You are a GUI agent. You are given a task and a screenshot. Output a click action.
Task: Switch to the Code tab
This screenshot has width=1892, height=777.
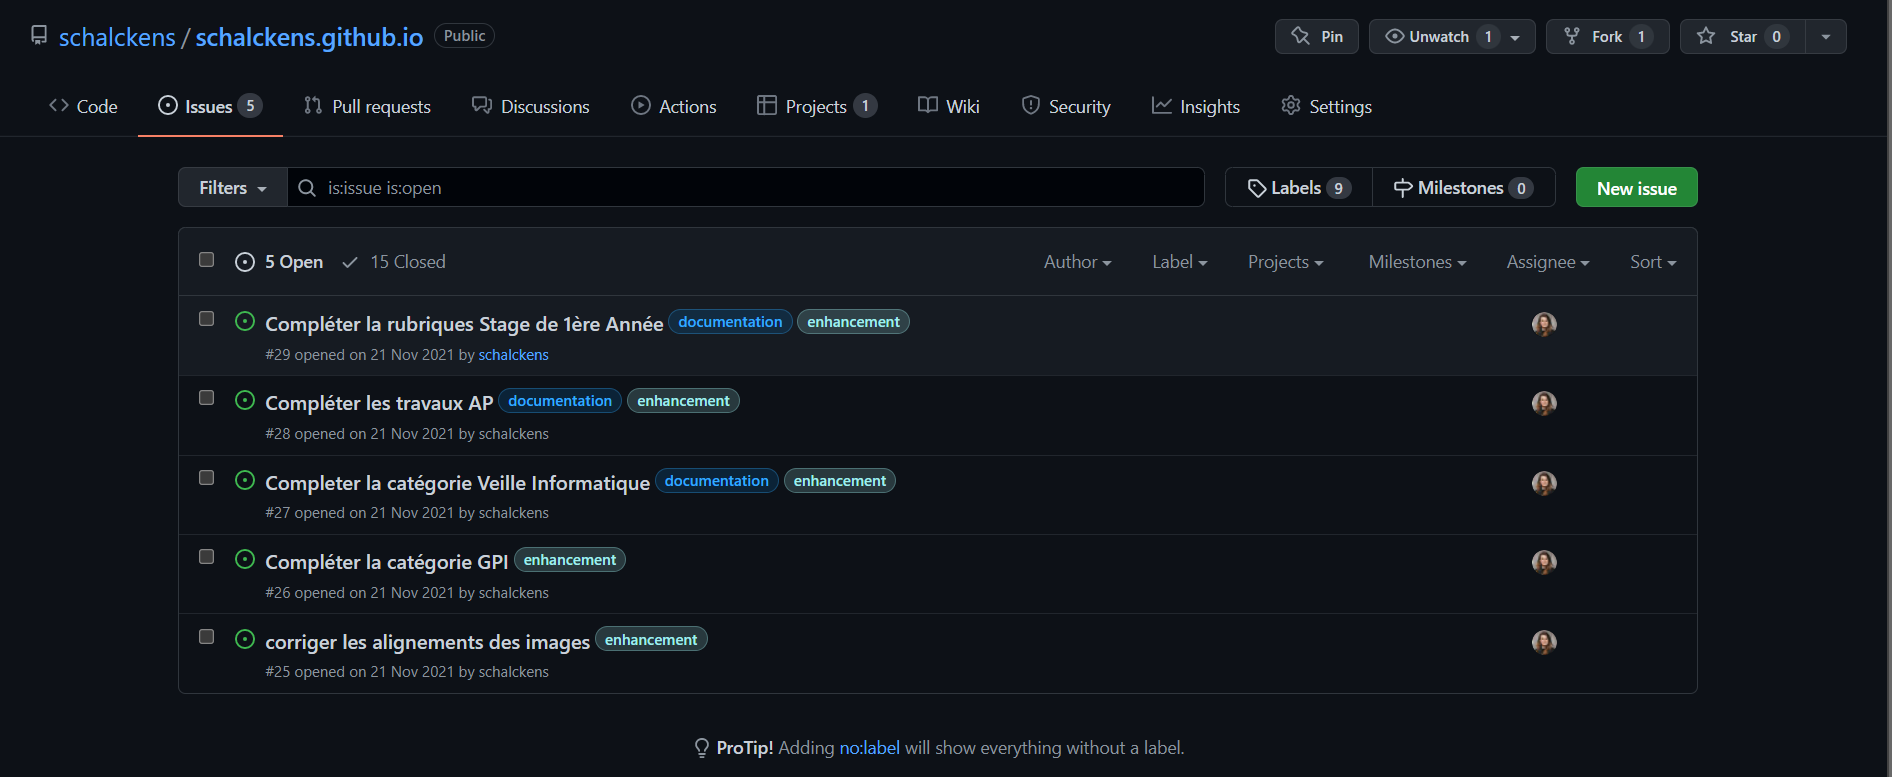83,106
